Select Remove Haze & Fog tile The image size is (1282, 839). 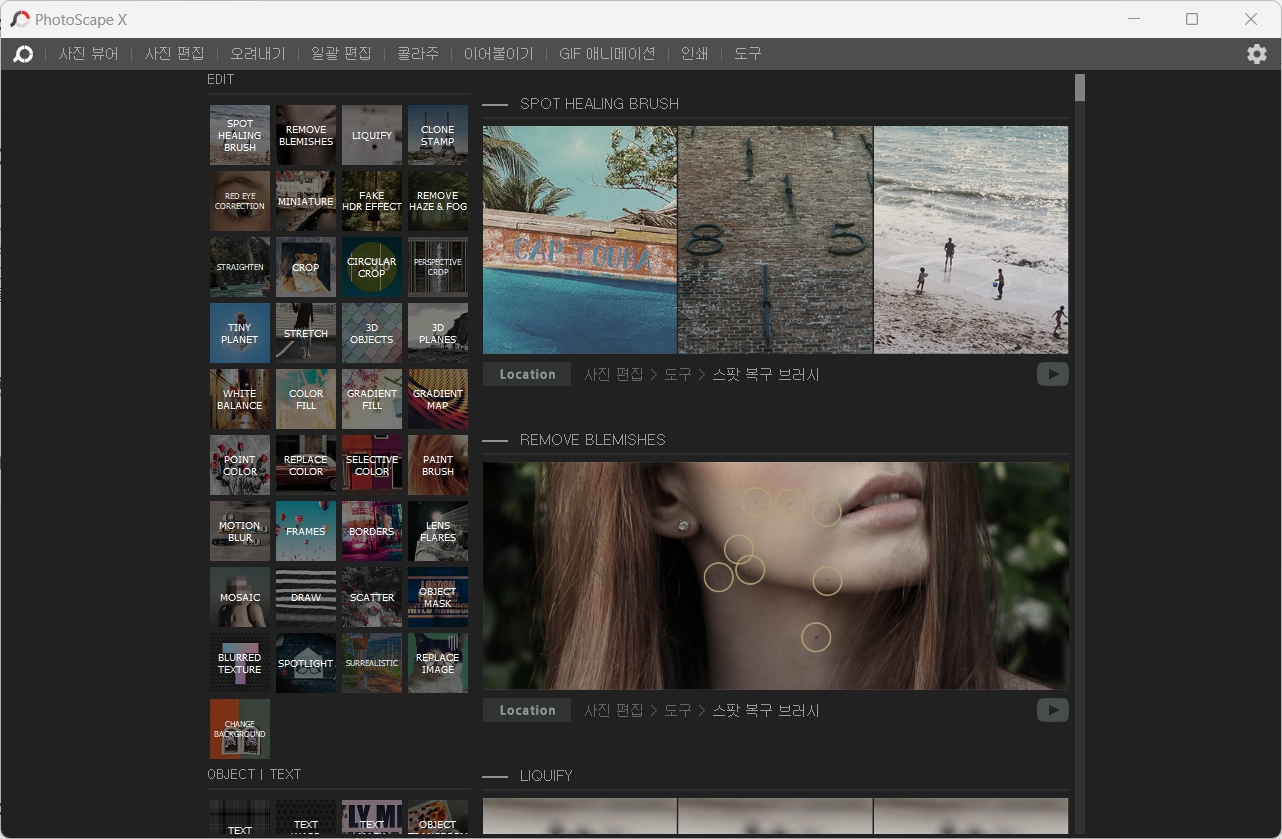[438, 201]
